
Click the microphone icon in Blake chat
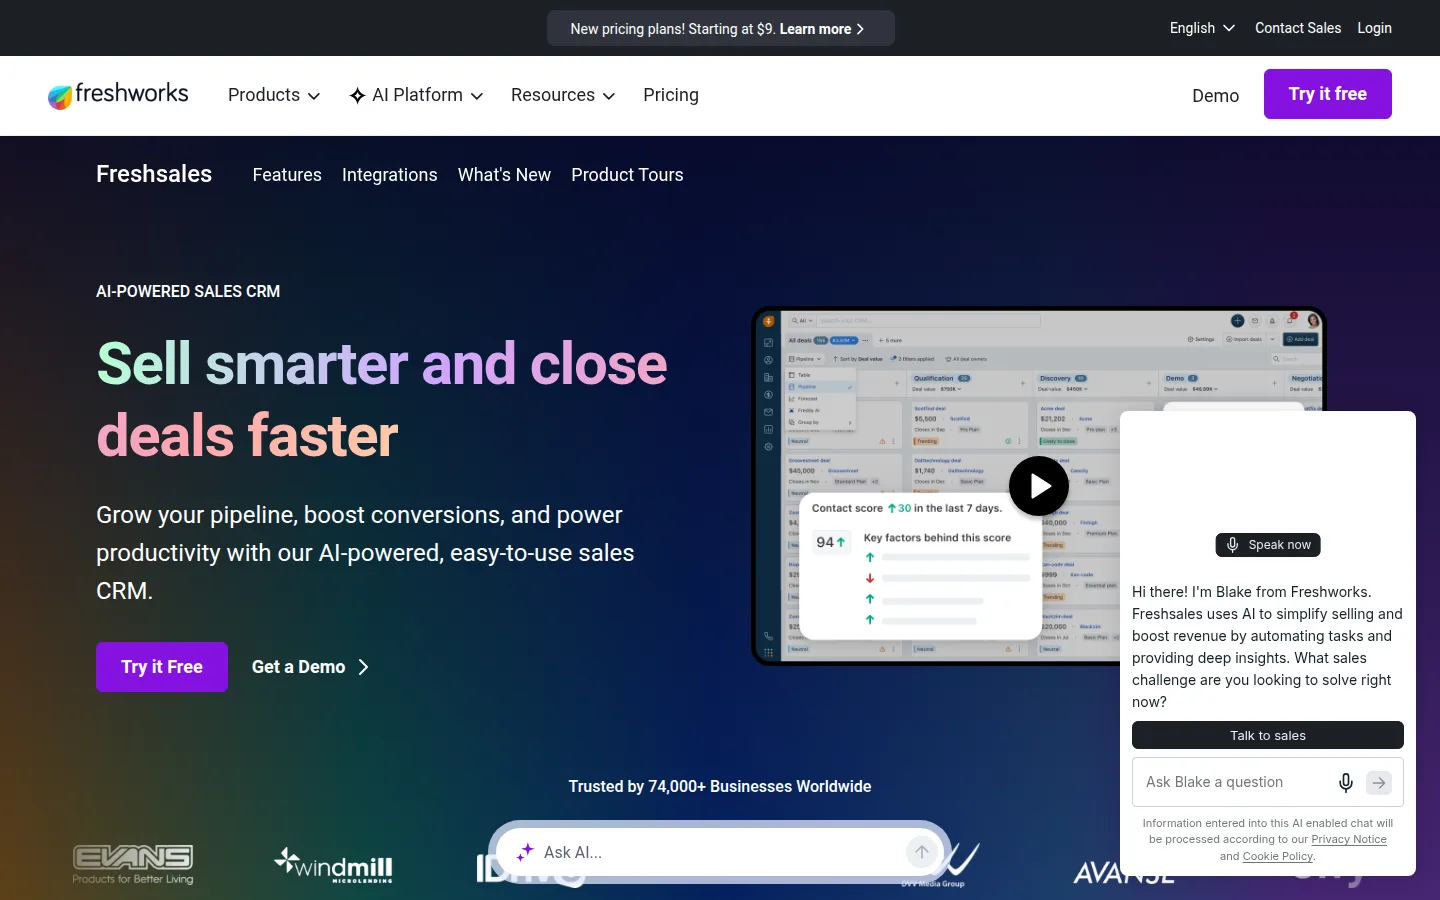(x=1346, y=782)
